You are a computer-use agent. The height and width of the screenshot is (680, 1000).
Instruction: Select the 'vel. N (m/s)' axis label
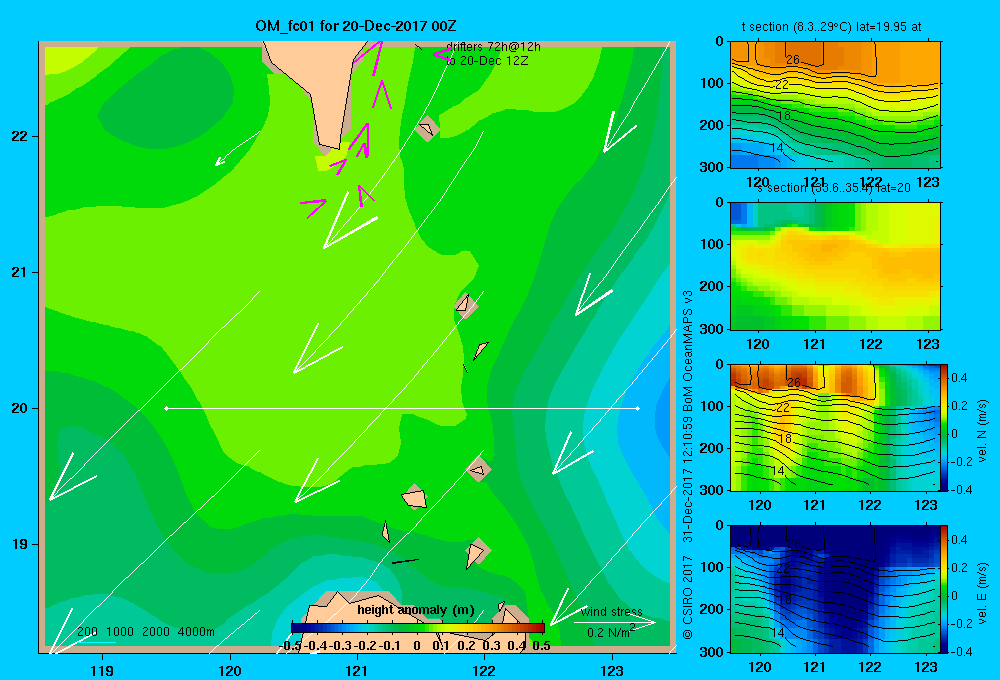pyautogui.click(x=982, y=431)
